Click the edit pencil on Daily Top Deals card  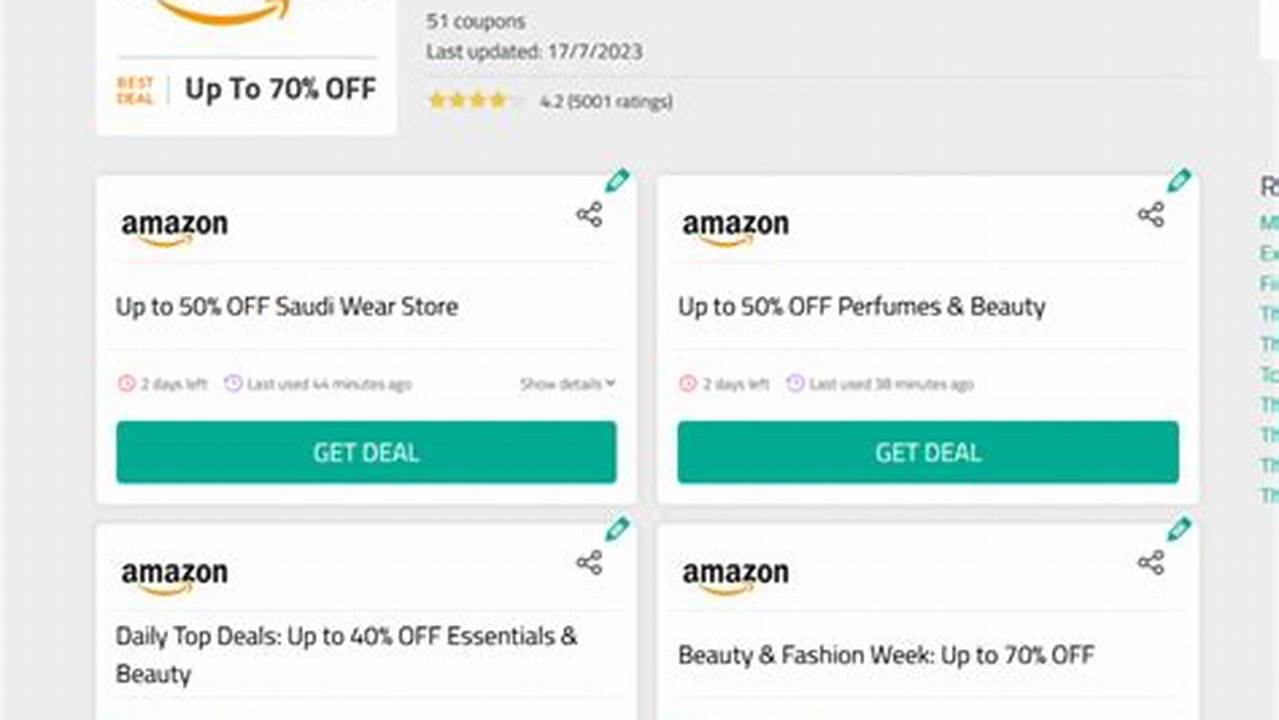[x=618, y=529]
